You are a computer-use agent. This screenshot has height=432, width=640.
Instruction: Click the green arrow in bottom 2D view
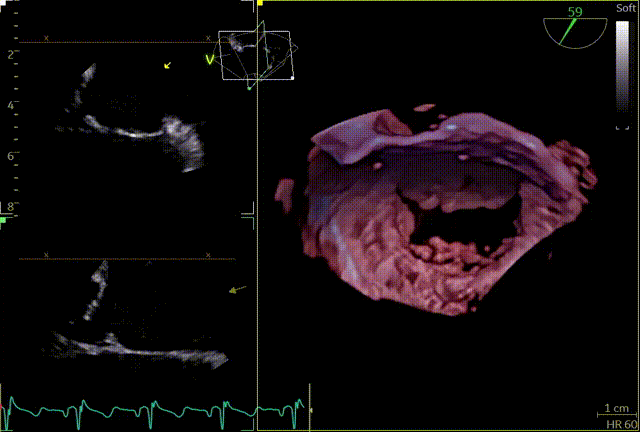tap(237, 290)
